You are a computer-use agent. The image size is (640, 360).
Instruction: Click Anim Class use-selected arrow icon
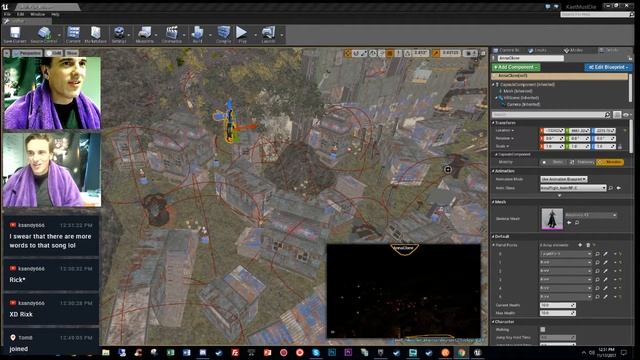pos(619,188)
